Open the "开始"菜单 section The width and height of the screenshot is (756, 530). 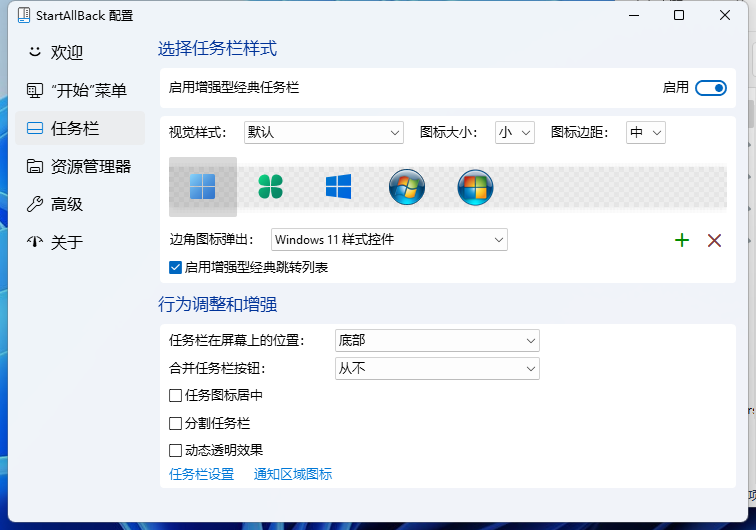point(80,90)
